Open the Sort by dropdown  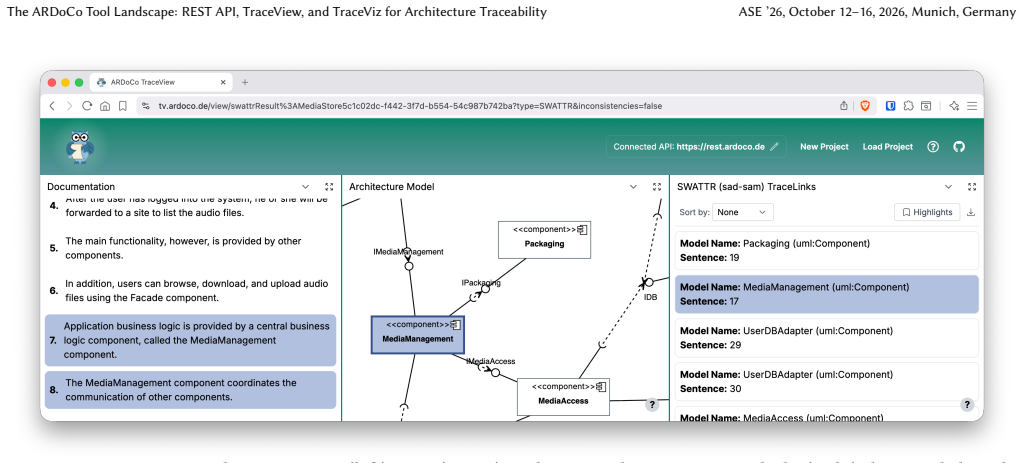pos(743,212)
